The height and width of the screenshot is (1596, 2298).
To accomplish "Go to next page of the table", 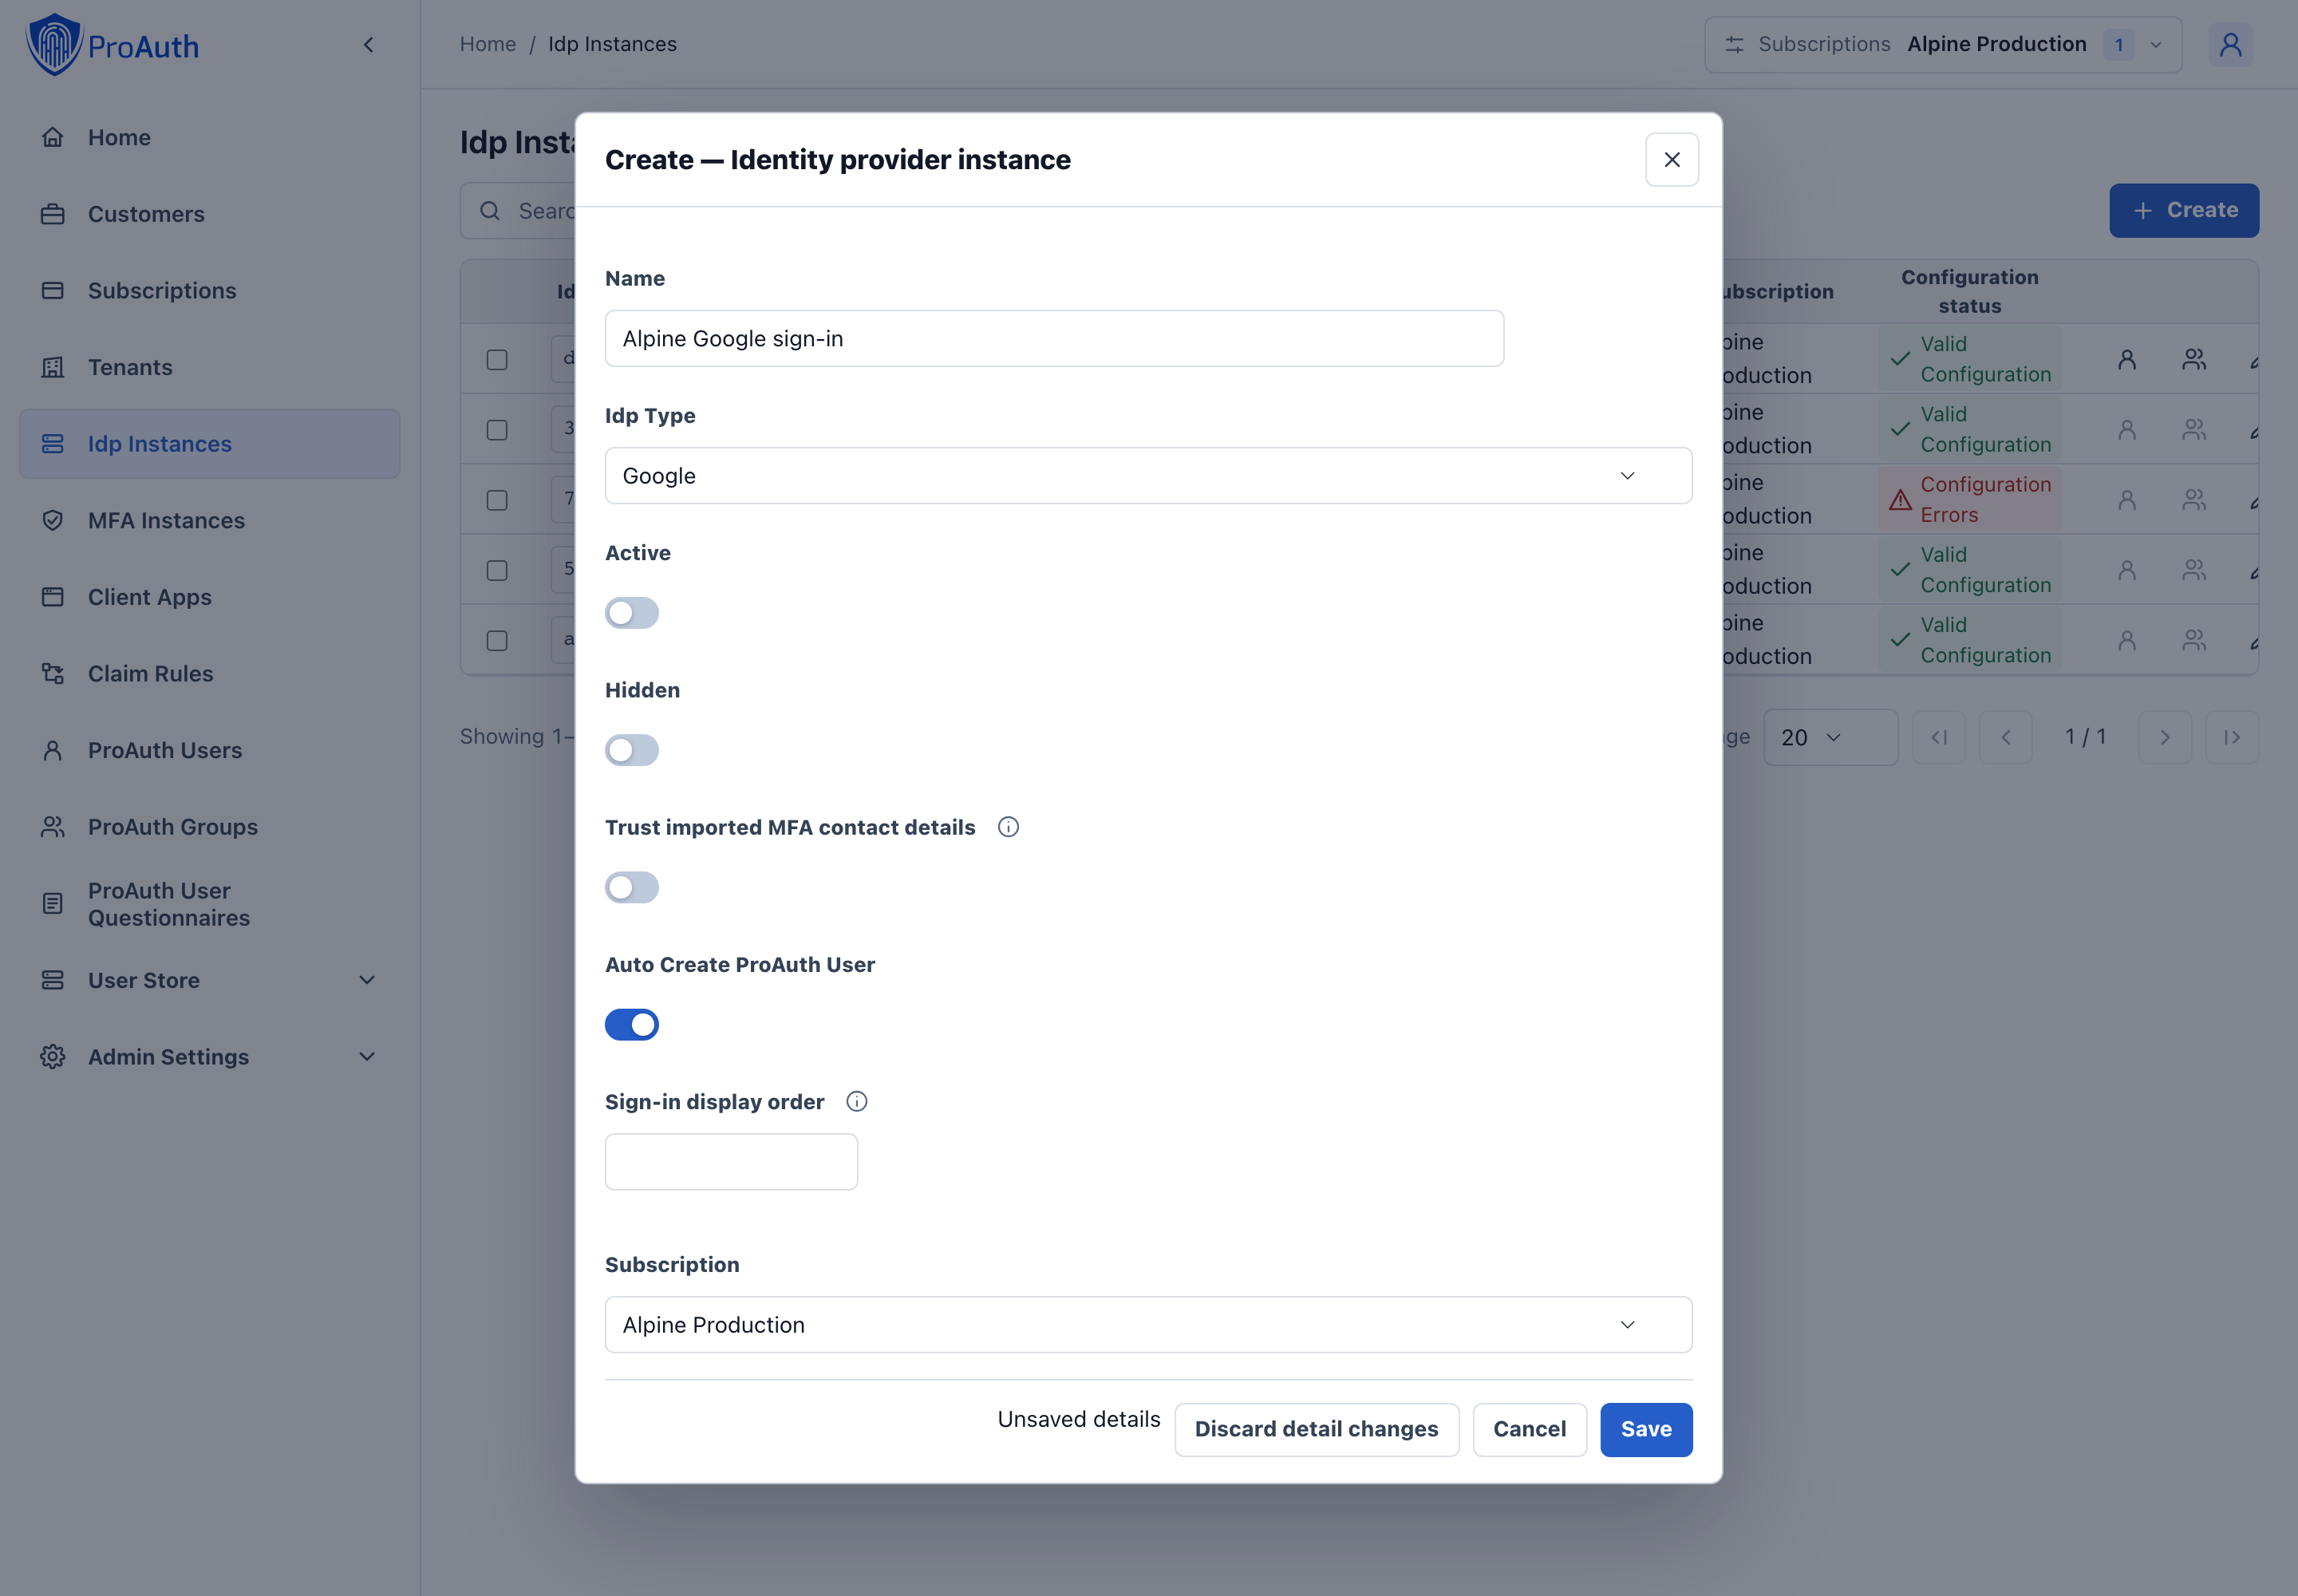I will (2165, 737).
